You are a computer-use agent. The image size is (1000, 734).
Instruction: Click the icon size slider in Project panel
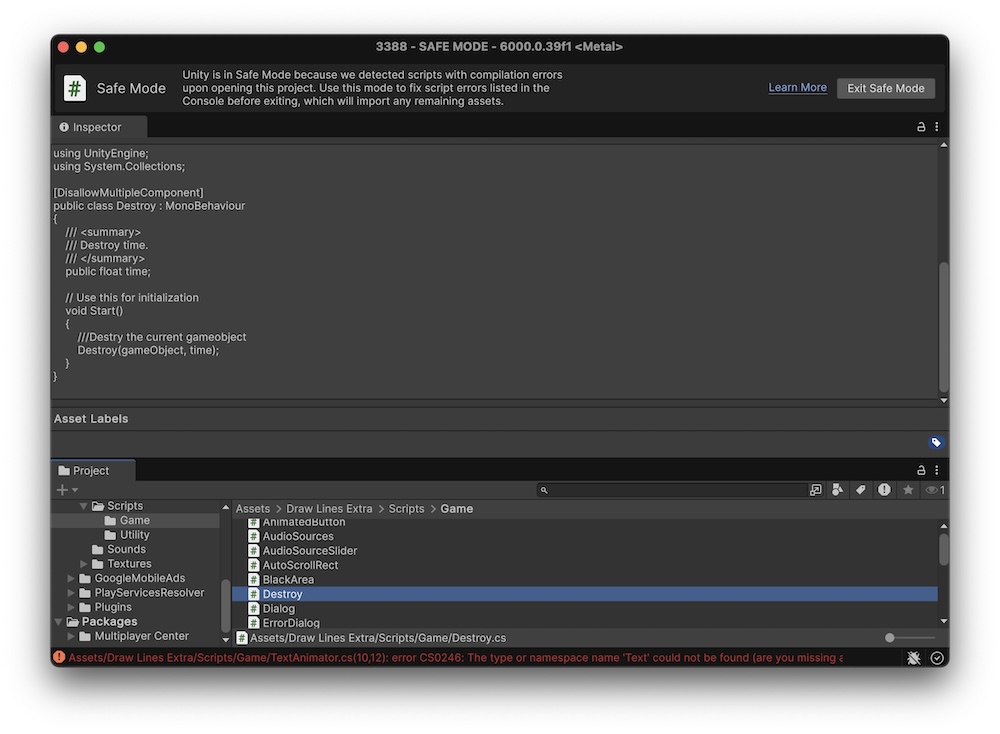tap(890, 638)
